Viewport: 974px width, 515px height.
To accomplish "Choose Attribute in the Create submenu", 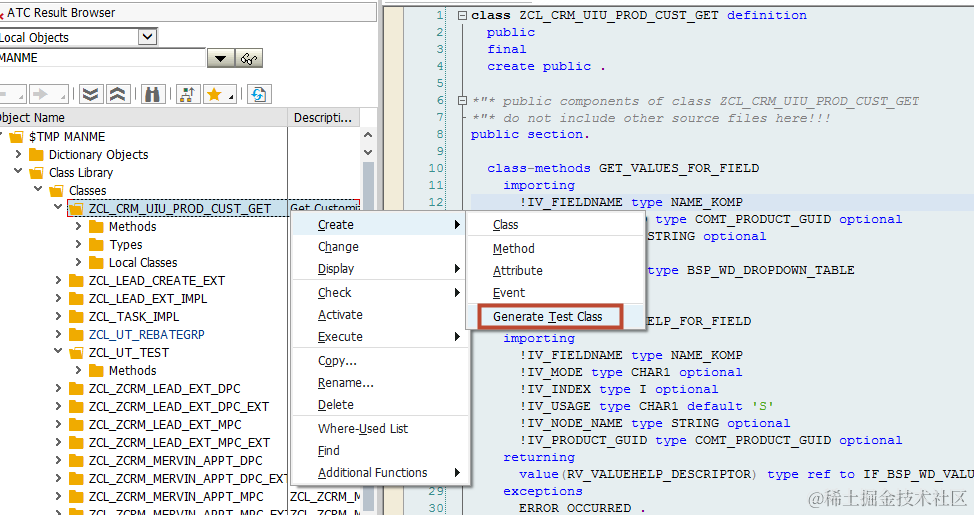I will point(556,271).
